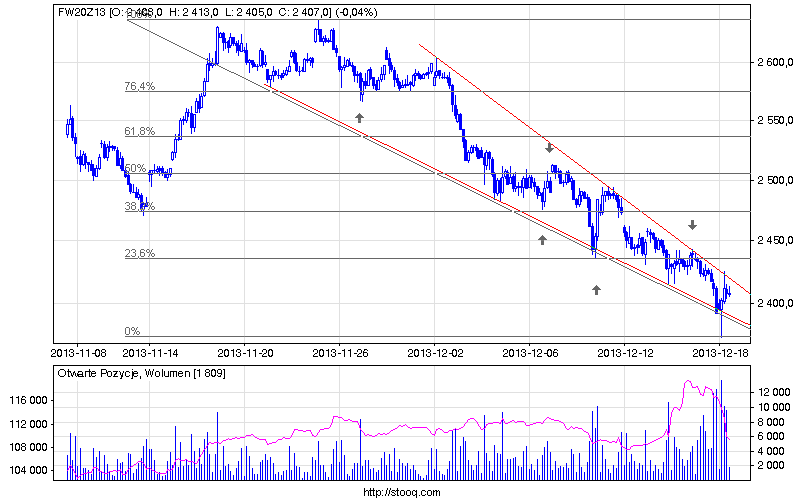The width and height of the screenshot is (800, 500).
Task: Open the http://stooq.com link
Action: click(x=402, y=492)
